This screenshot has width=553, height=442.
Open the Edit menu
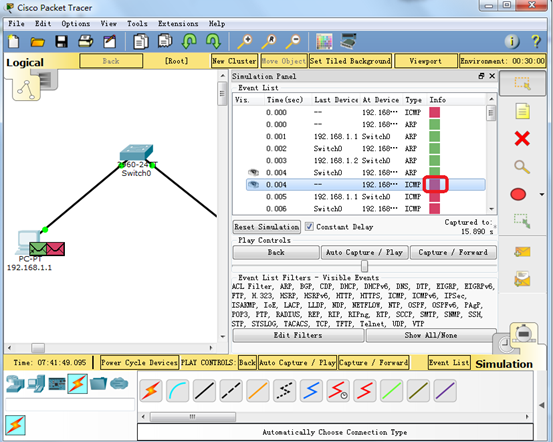click(x=43, y=24)
